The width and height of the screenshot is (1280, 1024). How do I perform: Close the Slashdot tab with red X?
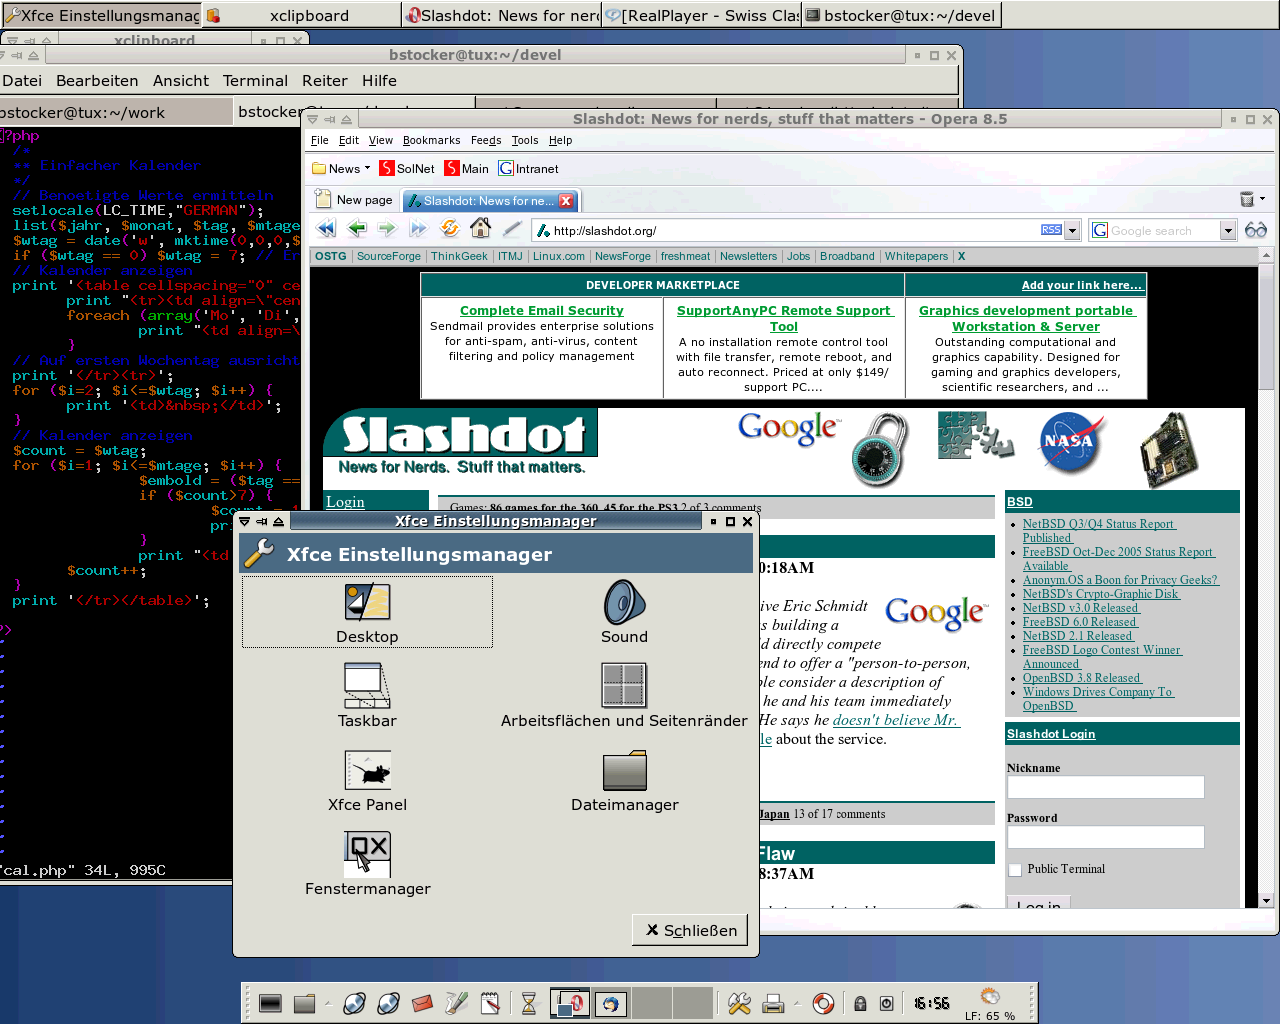click(566, 200)
